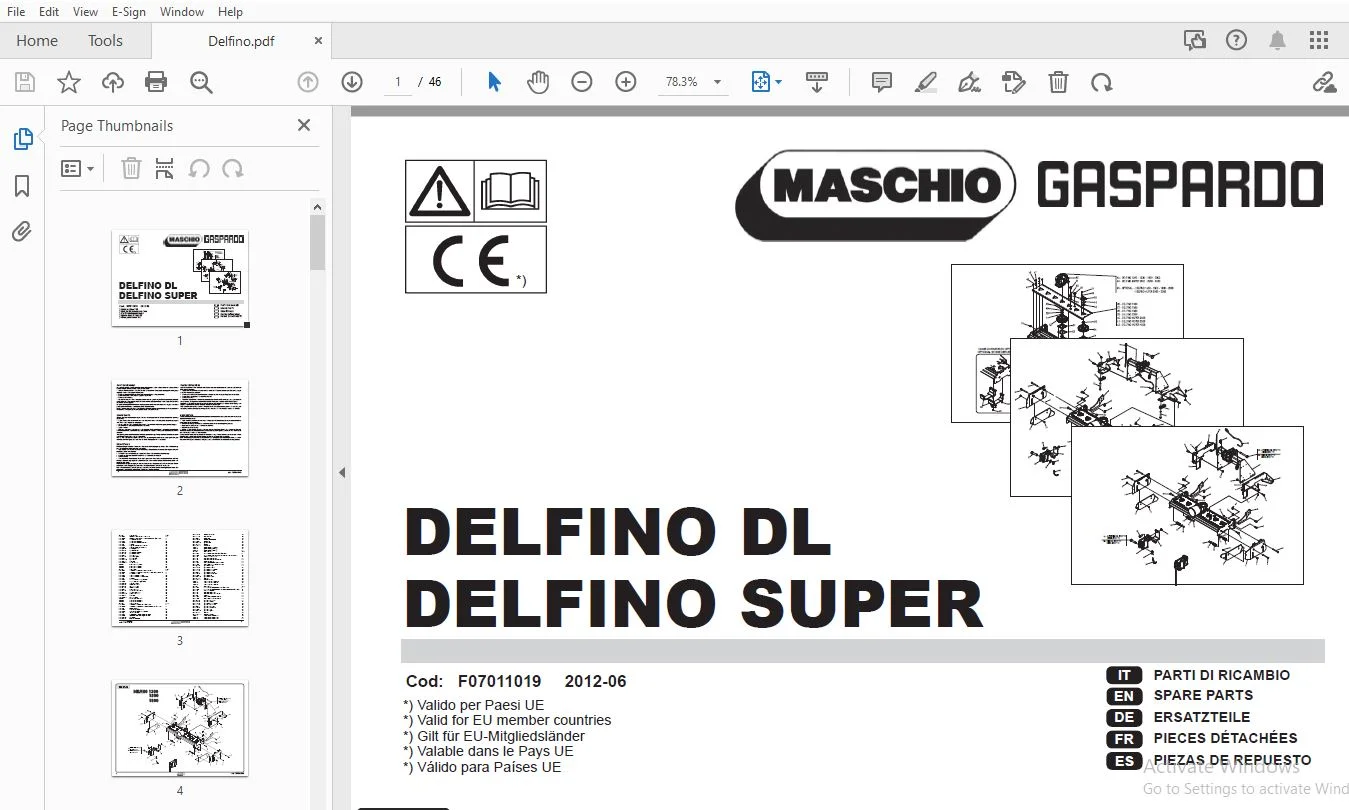Open the Window menu
Screen dimensions: 1349x810
coord(182,11)
